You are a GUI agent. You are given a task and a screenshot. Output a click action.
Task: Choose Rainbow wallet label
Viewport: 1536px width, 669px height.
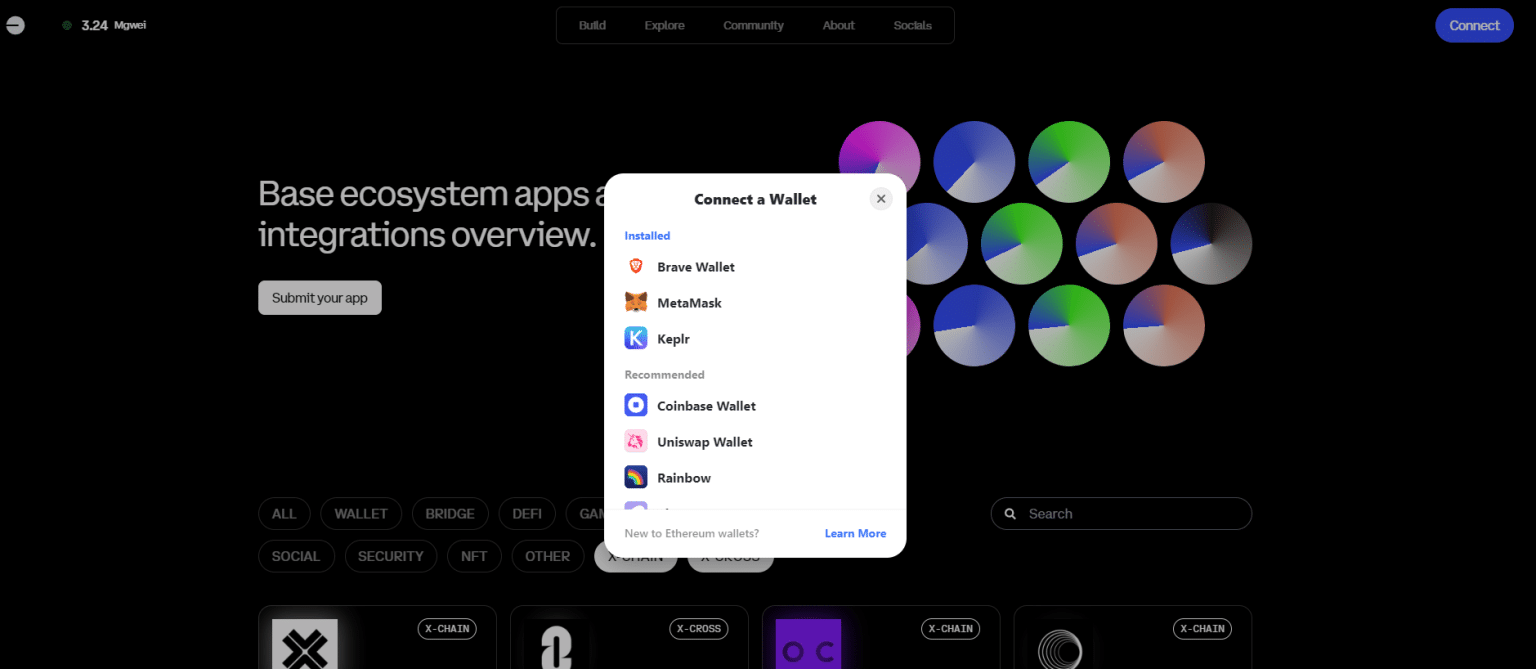click(684, 478)
